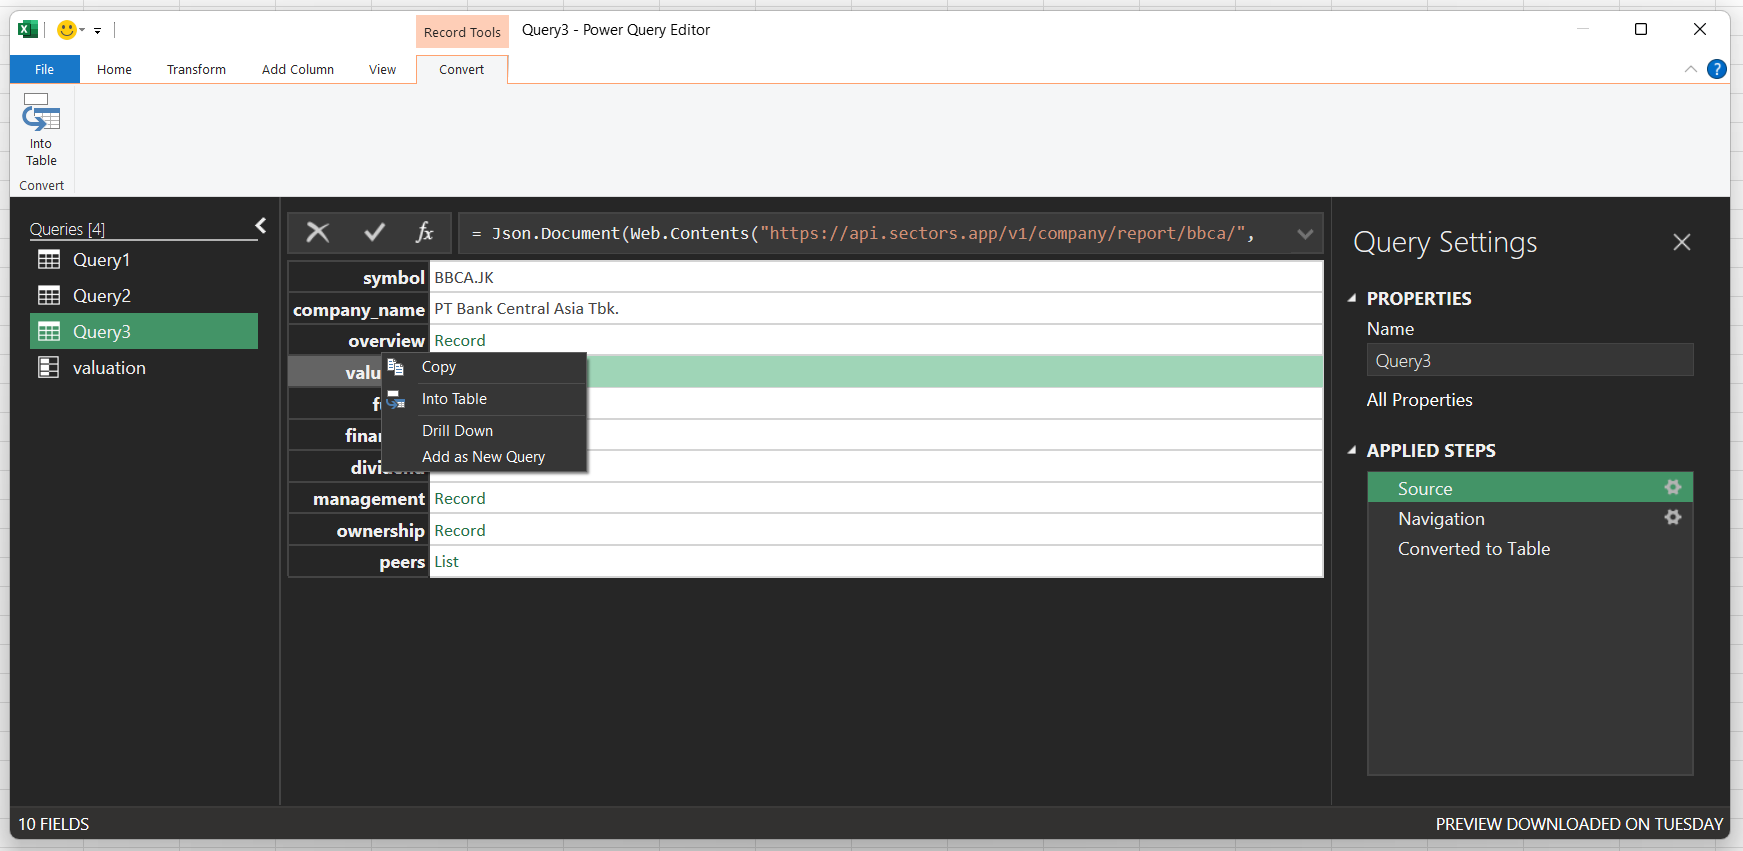Open the quick access toolbar customize arrow
Viewport: 1743px width, 851px height.
pos(97,31)
